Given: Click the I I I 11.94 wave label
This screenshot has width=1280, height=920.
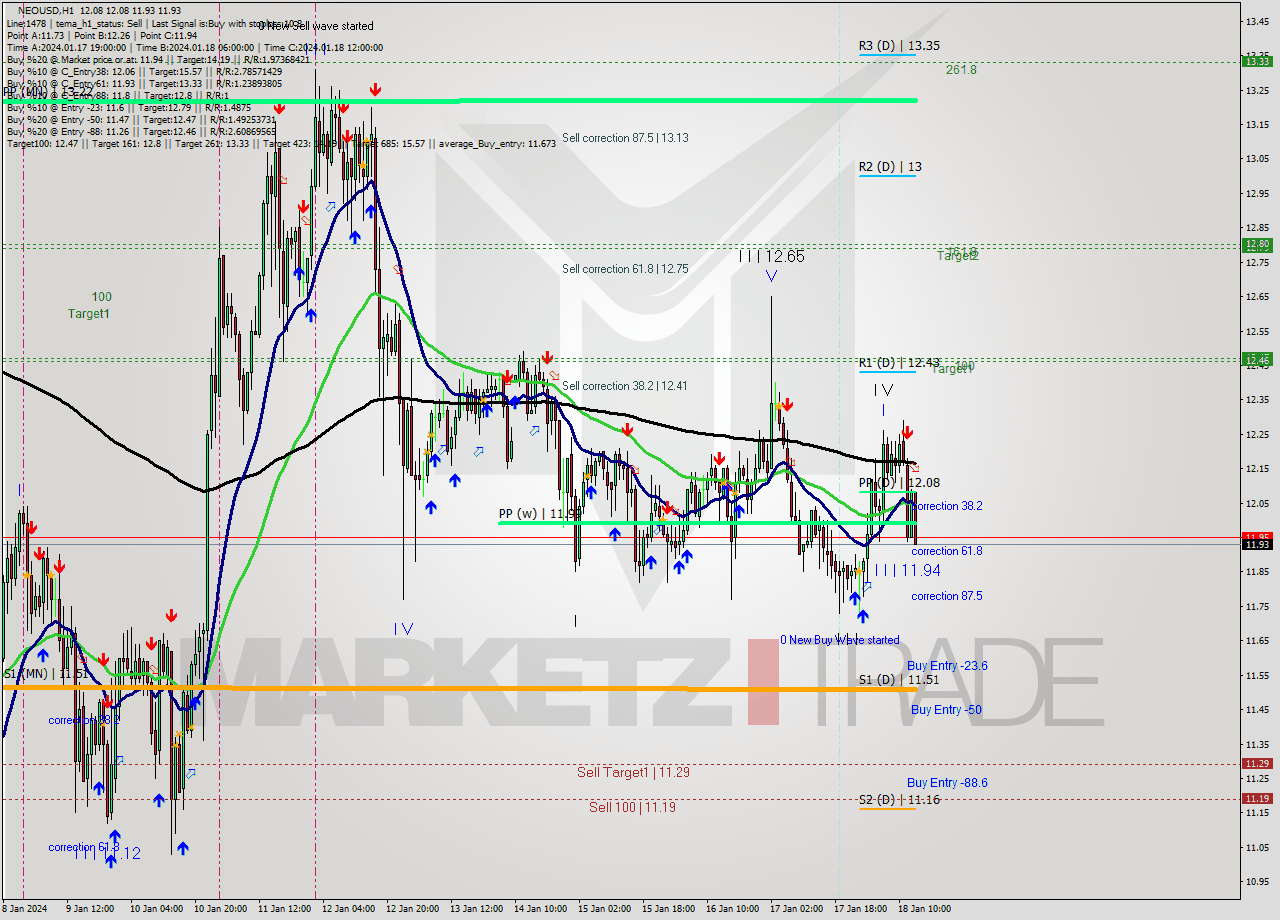Looking at the screenshot, I should 907,570.
